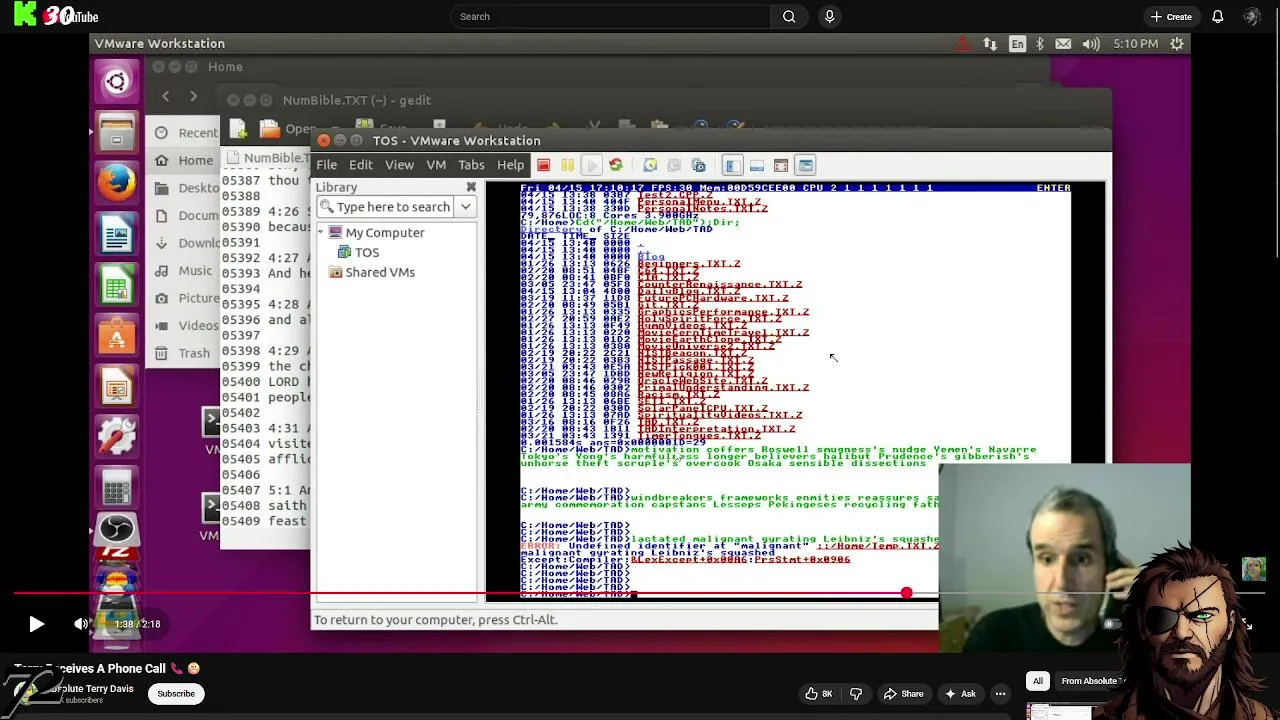The image size is (1280, 720).
Task: Open OBS Studio from the launcher
Action: [117, 529]
